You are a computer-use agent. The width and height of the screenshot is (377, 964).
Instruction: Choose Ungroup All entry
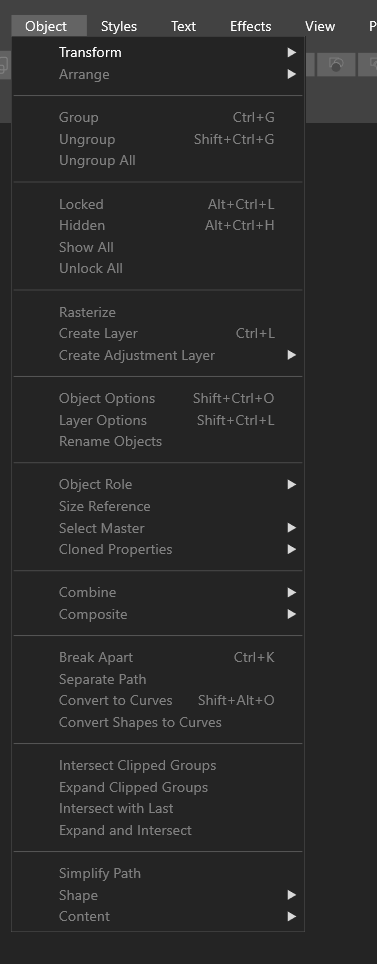[x=158, y=160]
